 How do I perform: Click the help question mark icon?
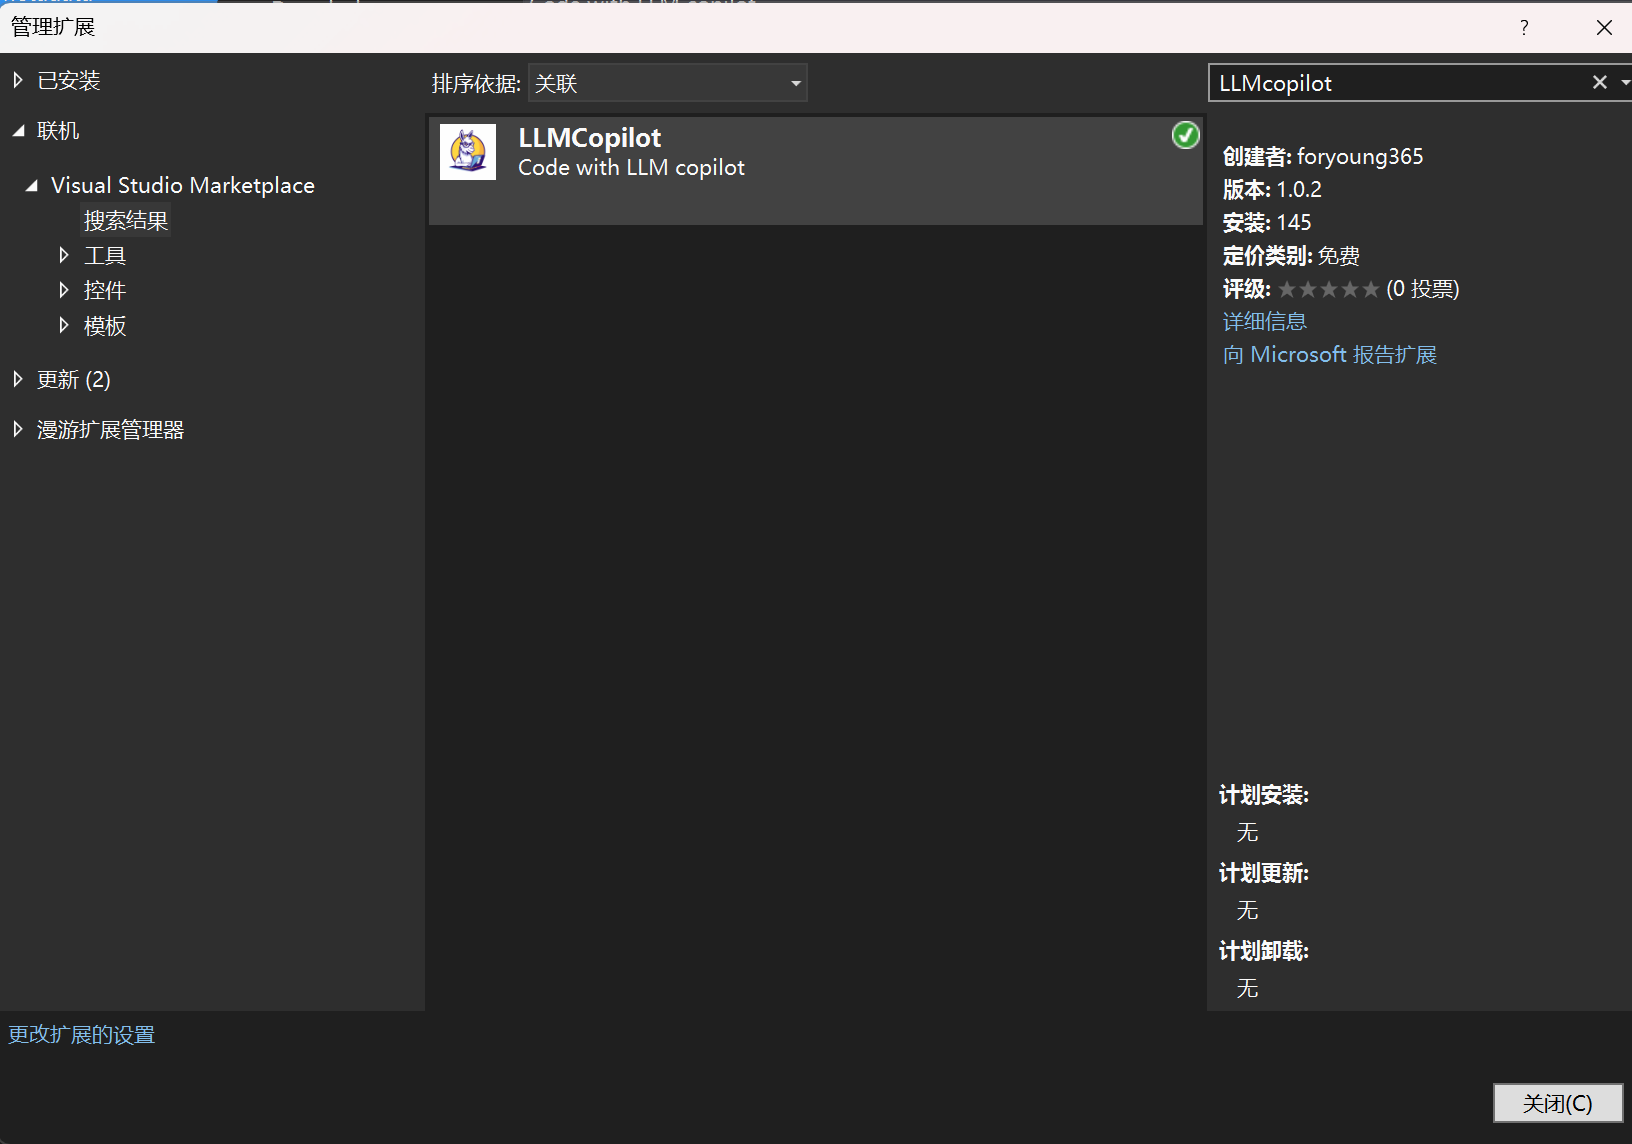tap(1524, 27)
